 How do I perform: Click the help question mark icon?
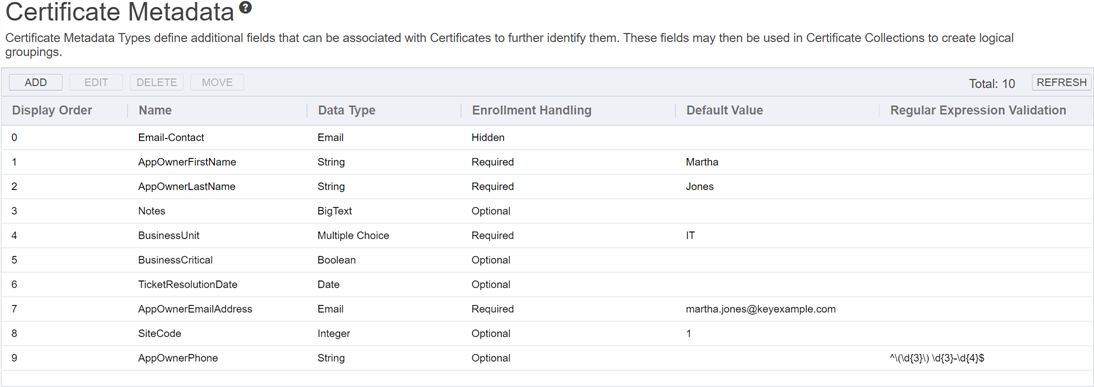[245, 8]
